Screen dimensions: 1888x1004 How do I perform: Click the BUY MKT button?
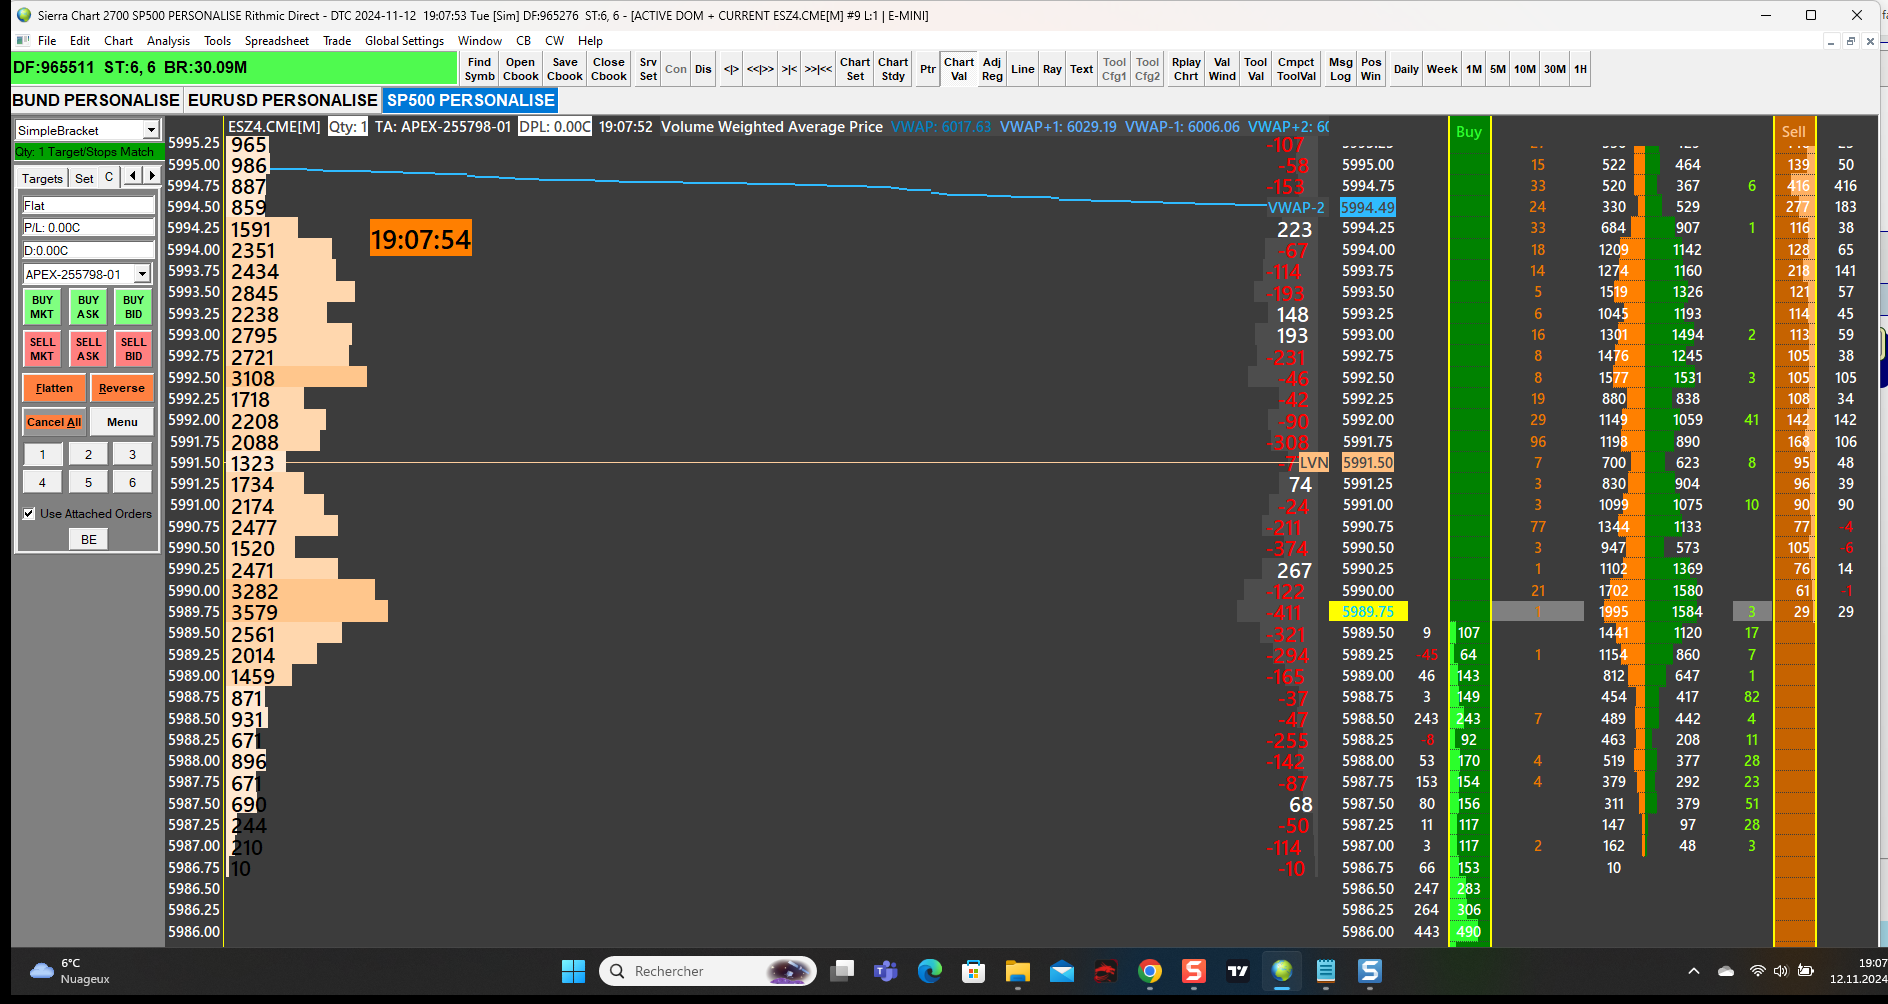[x=42, y=307]
